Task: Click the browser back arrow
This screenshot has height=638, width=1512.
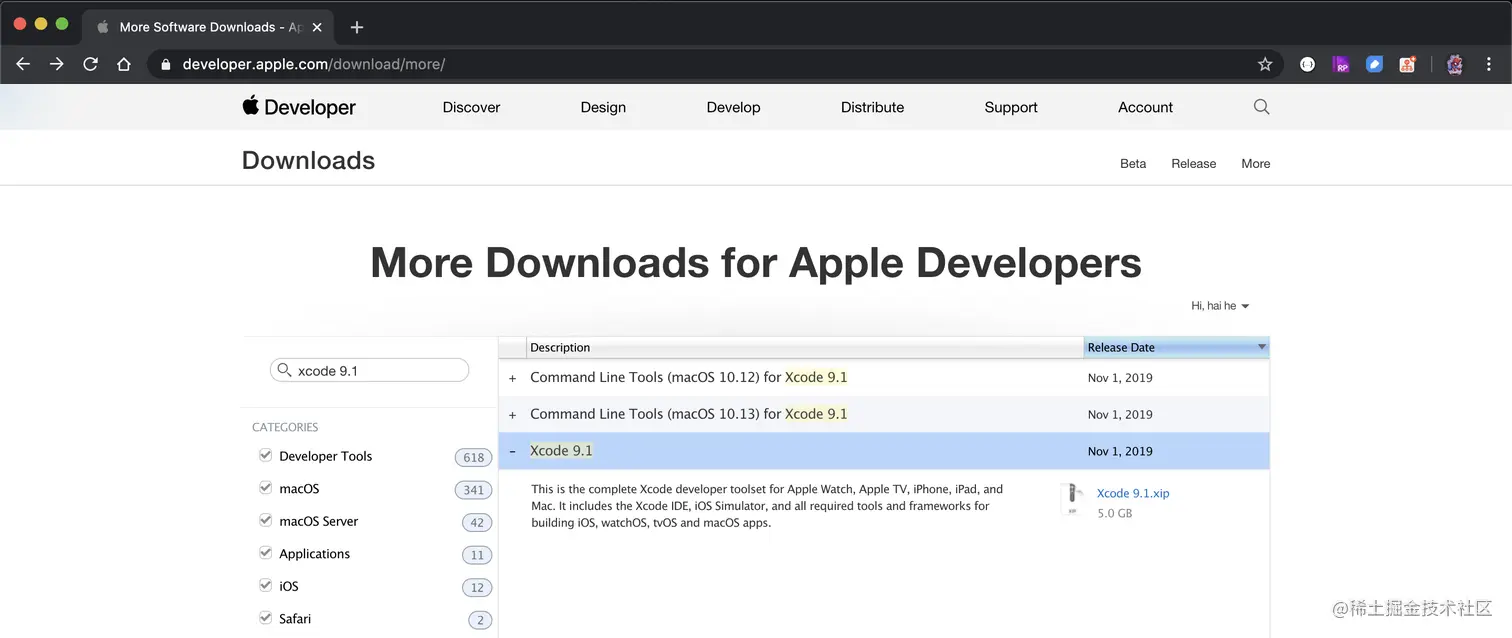Action: (x=23, y=64)
